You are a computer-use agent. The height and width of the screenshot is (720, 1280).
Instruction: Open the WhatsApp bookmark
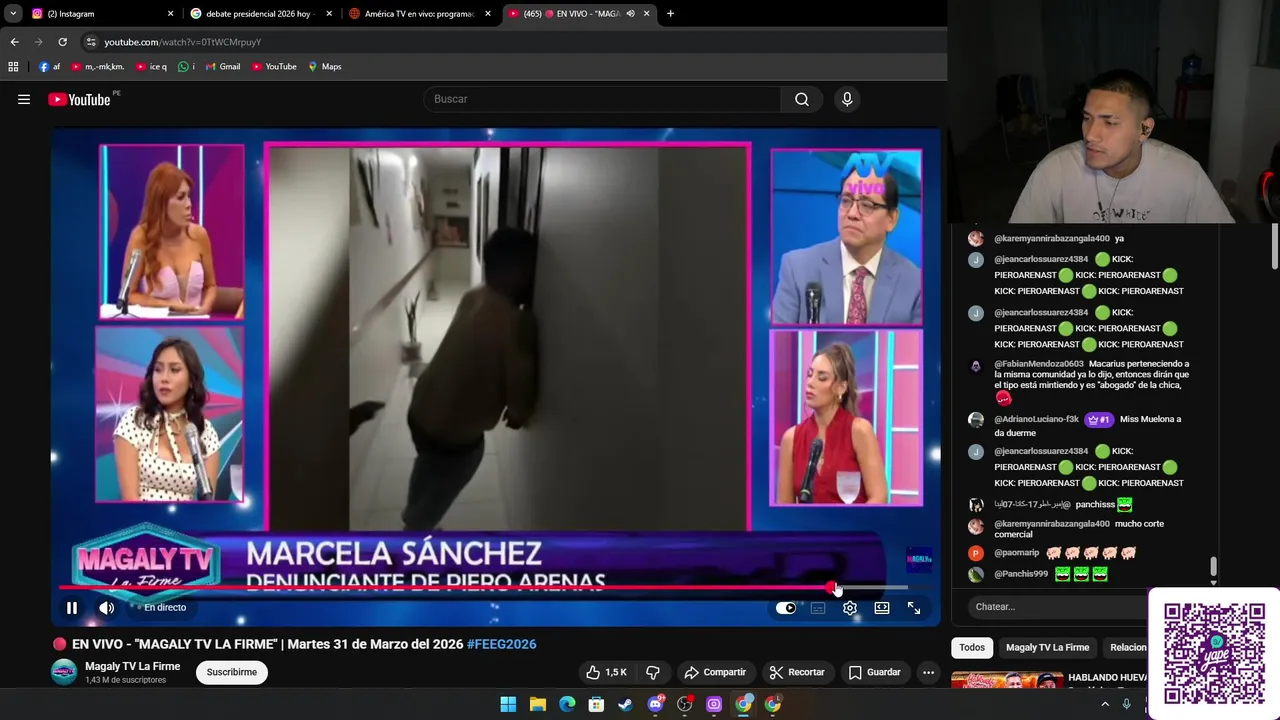(186, 67)
